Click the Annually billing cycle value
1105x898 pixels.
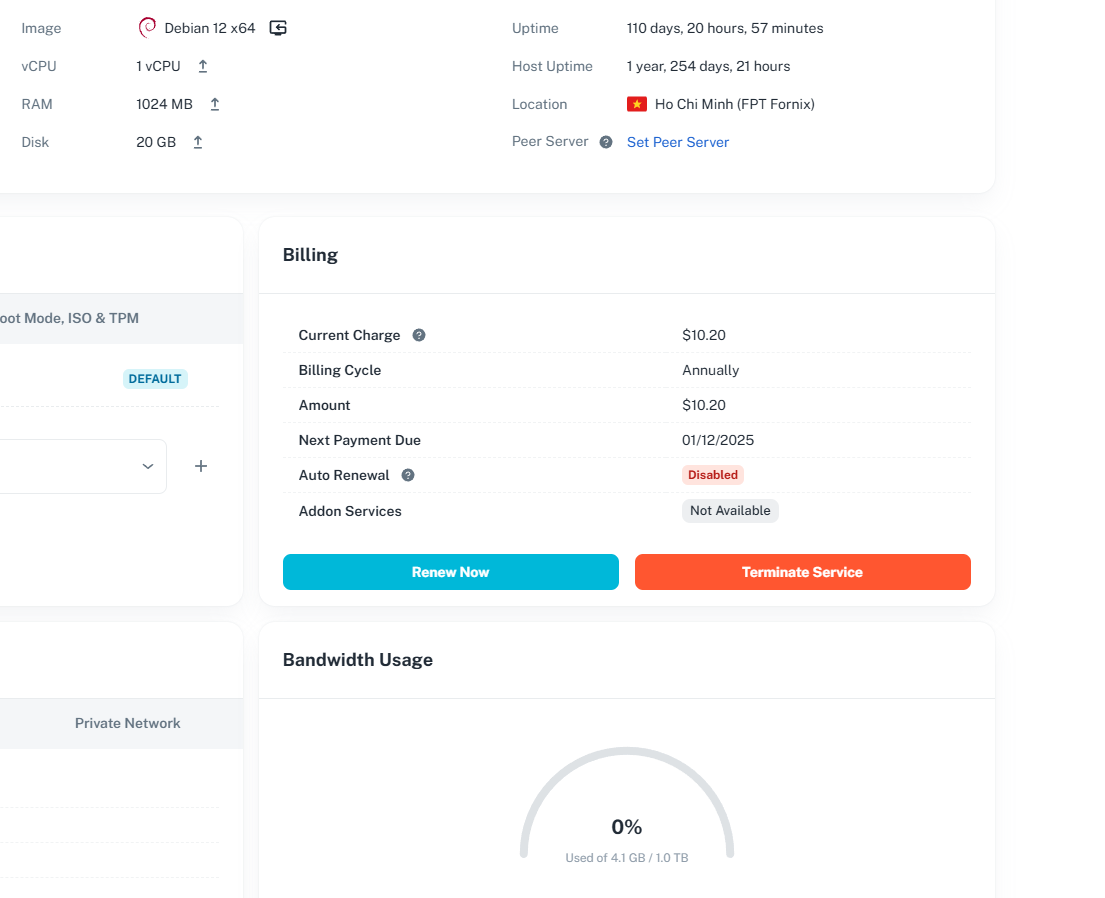pyautogui.click(x=710, y=370)
